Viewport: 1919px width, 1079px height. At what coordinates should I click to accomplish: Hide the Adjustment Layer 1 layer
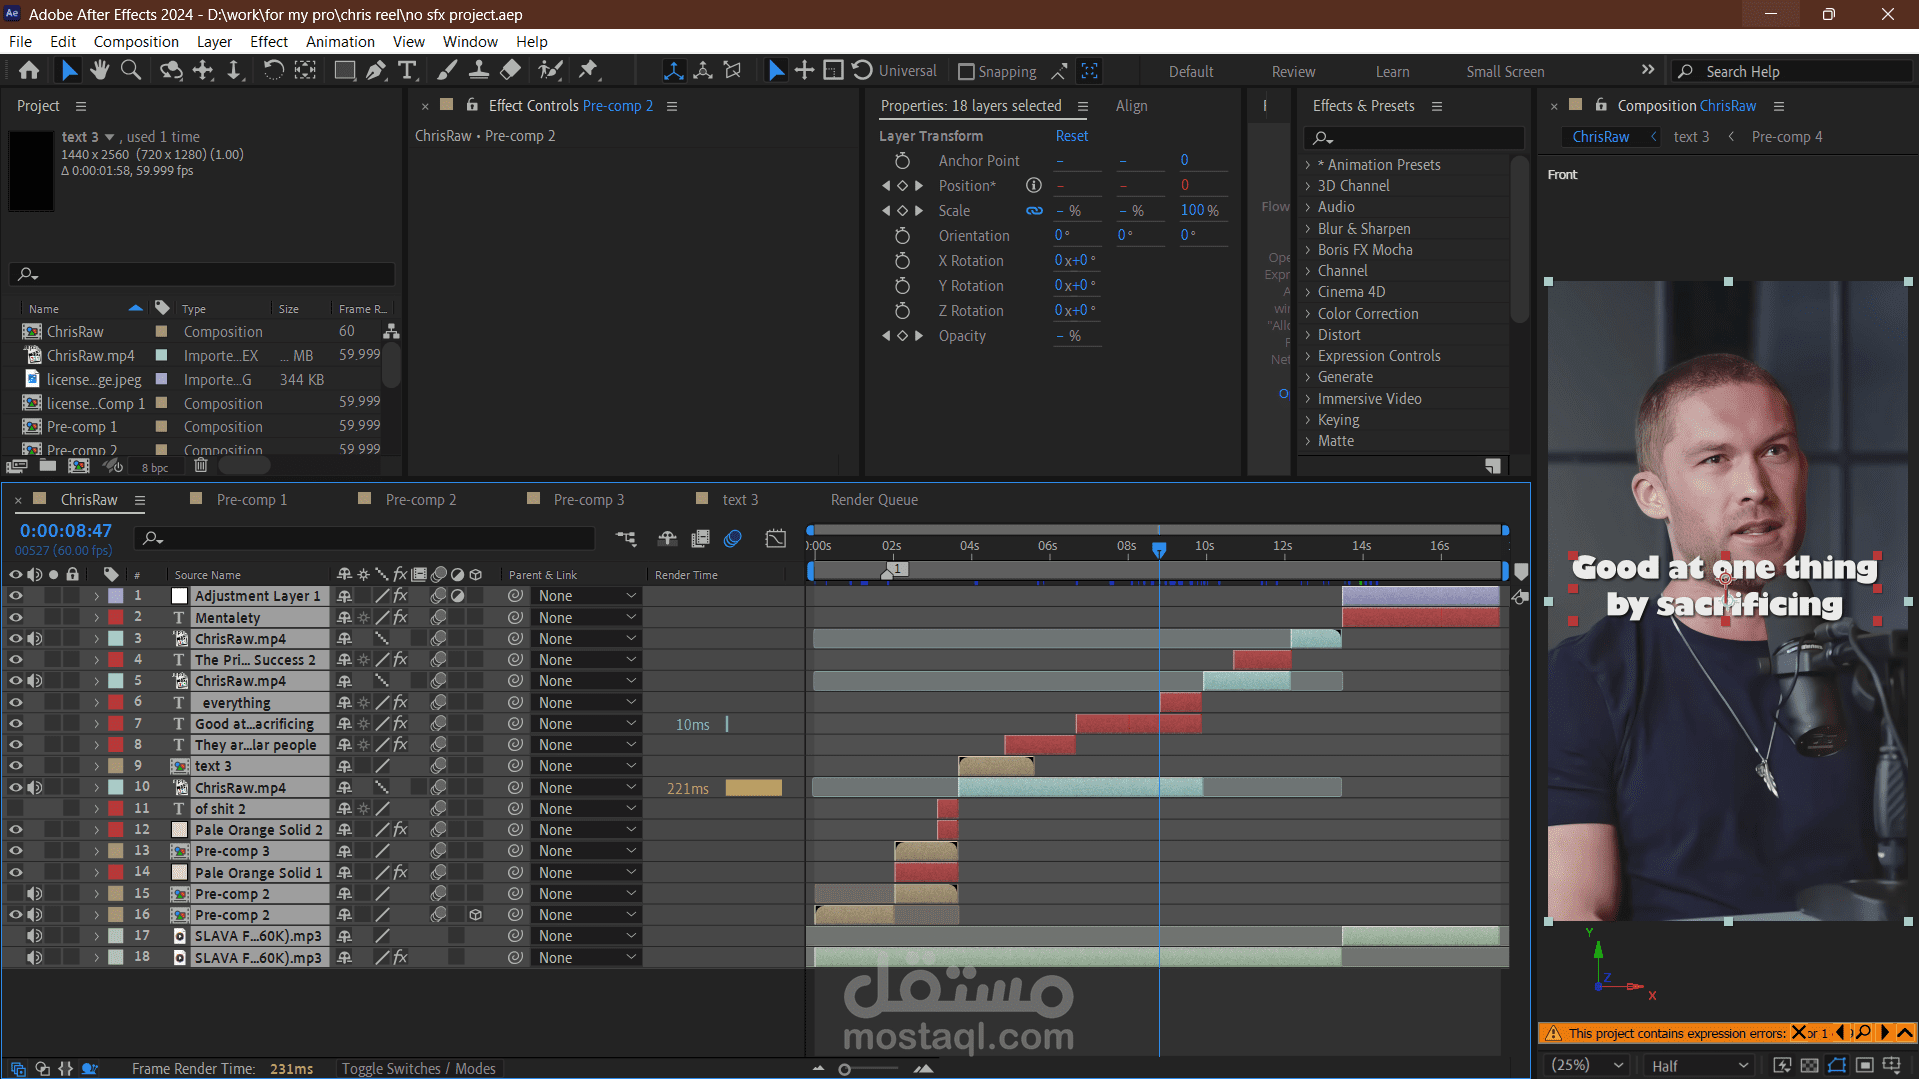tap(15, 596)
